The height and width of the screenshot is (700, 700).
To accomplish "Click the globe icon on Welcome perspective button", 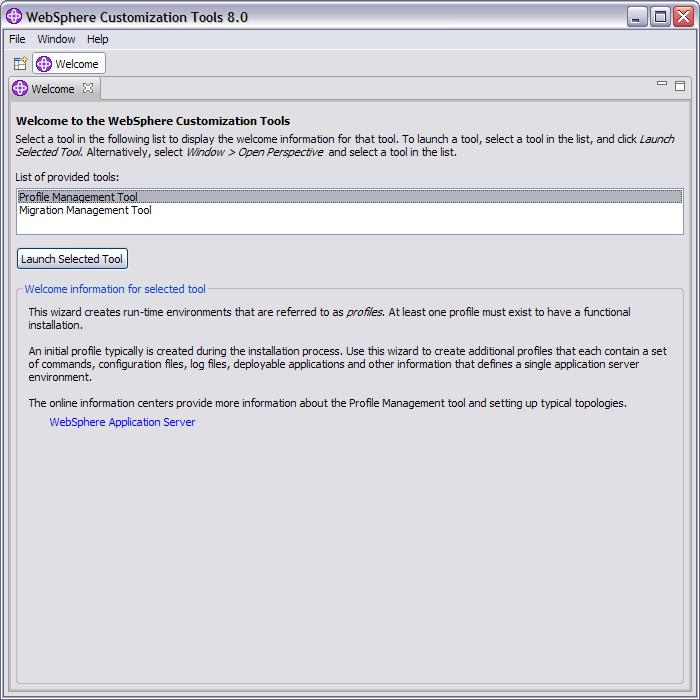I will tap(44, 64).
